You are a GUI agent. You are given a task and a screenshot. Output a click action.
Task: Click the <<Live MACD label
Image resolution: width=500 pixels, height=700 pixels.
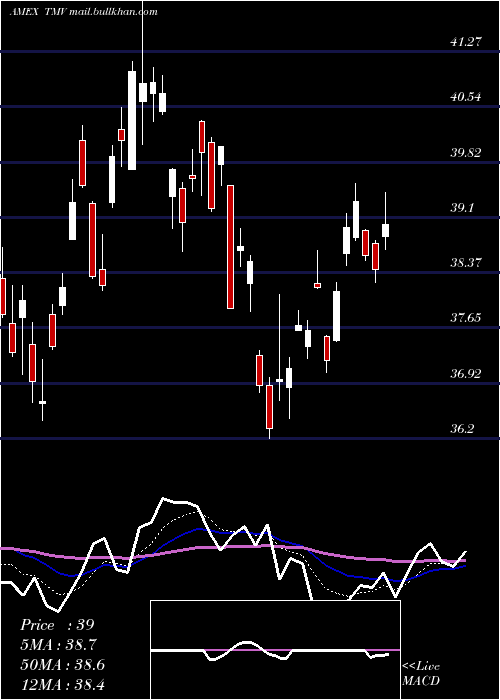coord(421,673)
